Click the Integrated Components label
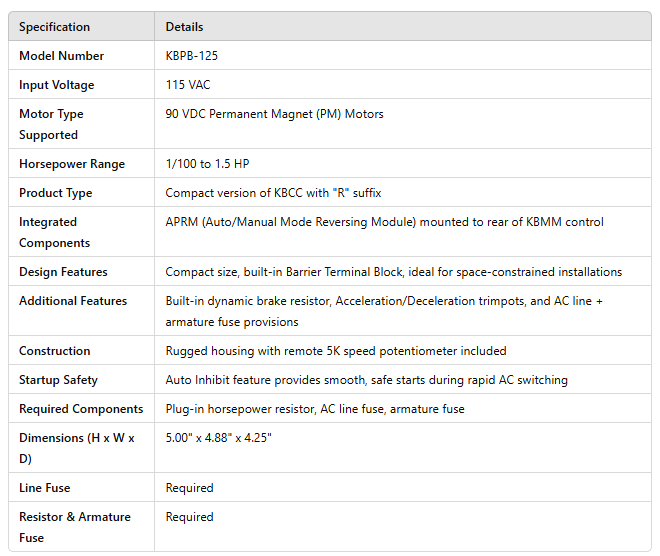This screenshot has width=660, height=556. [x=54, y=232]
